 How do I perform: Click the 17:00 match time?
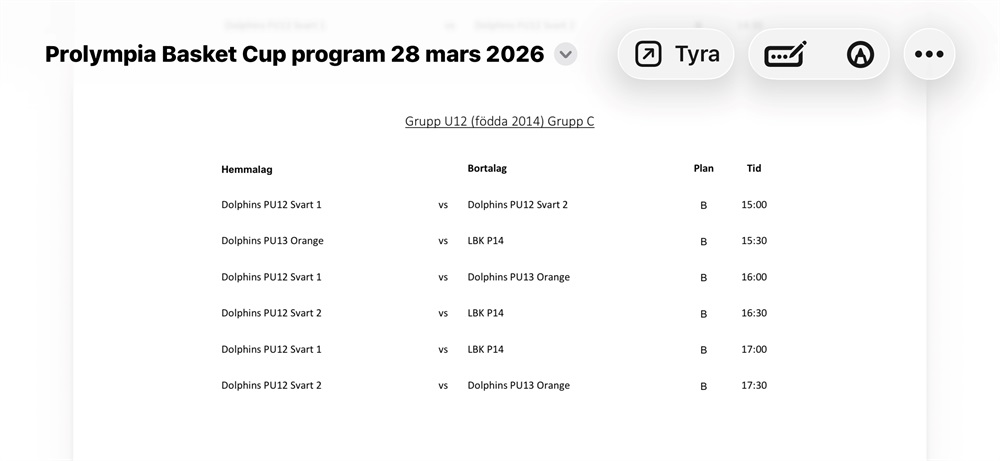[754, 349]
